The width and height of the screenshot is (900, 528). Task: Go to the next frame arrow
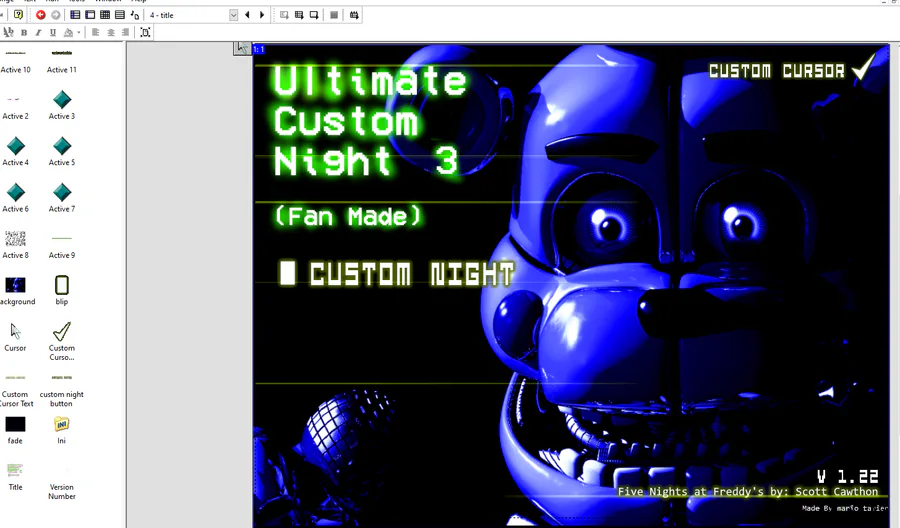pyautogui.click(x=262, y=15)
